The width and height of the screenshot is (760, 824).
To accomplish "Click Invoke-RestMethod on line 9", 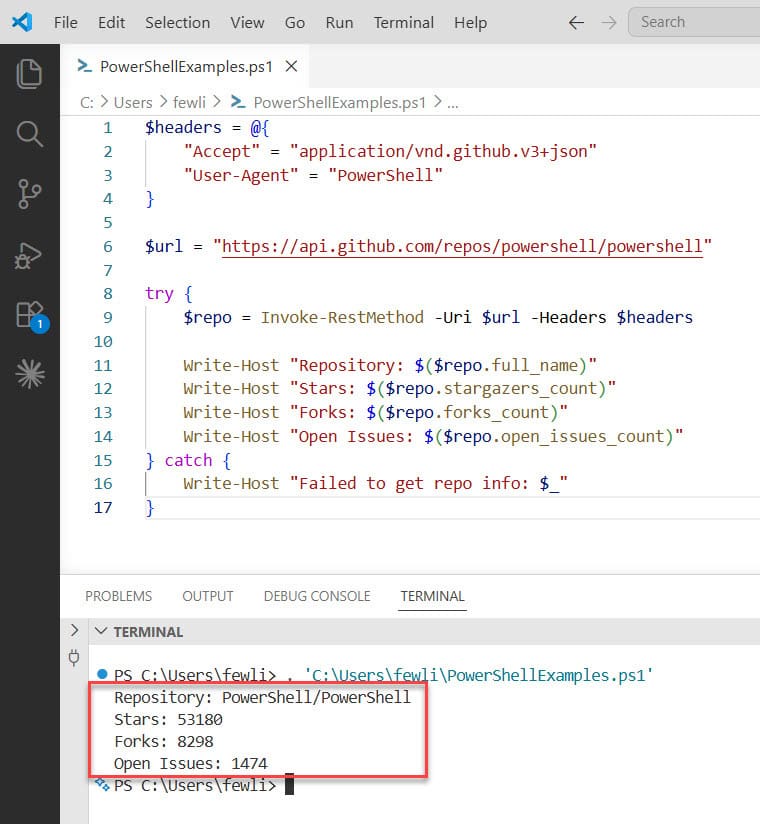I will tap(342, 317).
